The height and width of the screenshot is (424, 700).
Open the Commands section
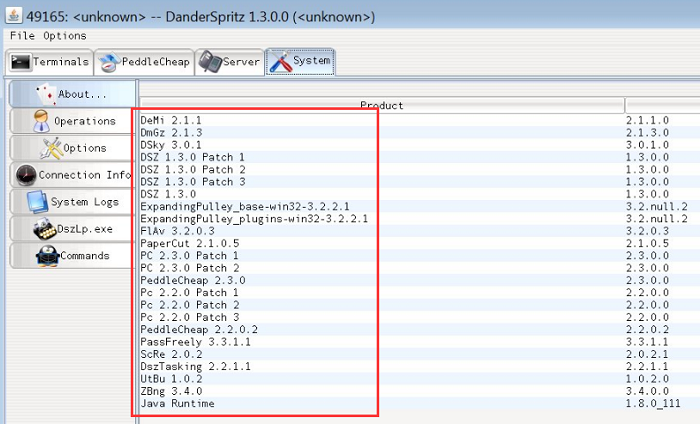coord(72,256)
